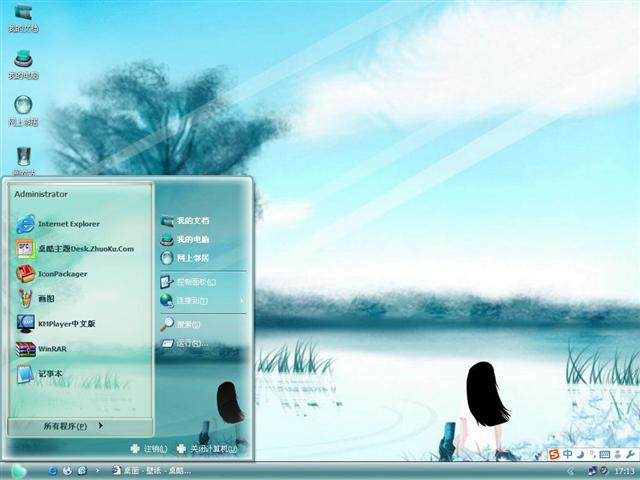Screen dimensions: 640x480
Task: Click the third quick launch icon
Action: pos(82,471)
